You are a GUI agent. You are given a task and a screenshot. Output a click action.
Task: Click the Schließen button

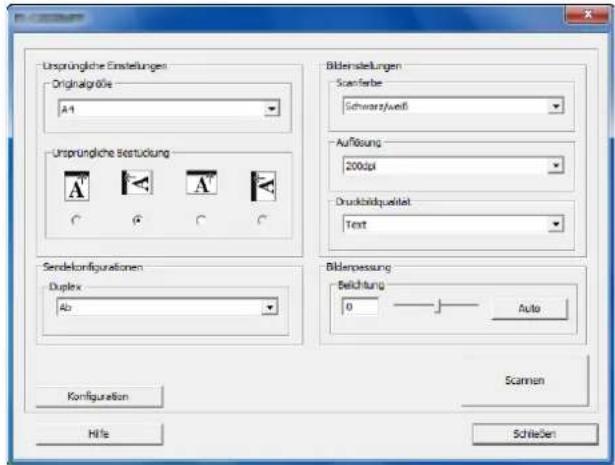[x=535, y=434]
